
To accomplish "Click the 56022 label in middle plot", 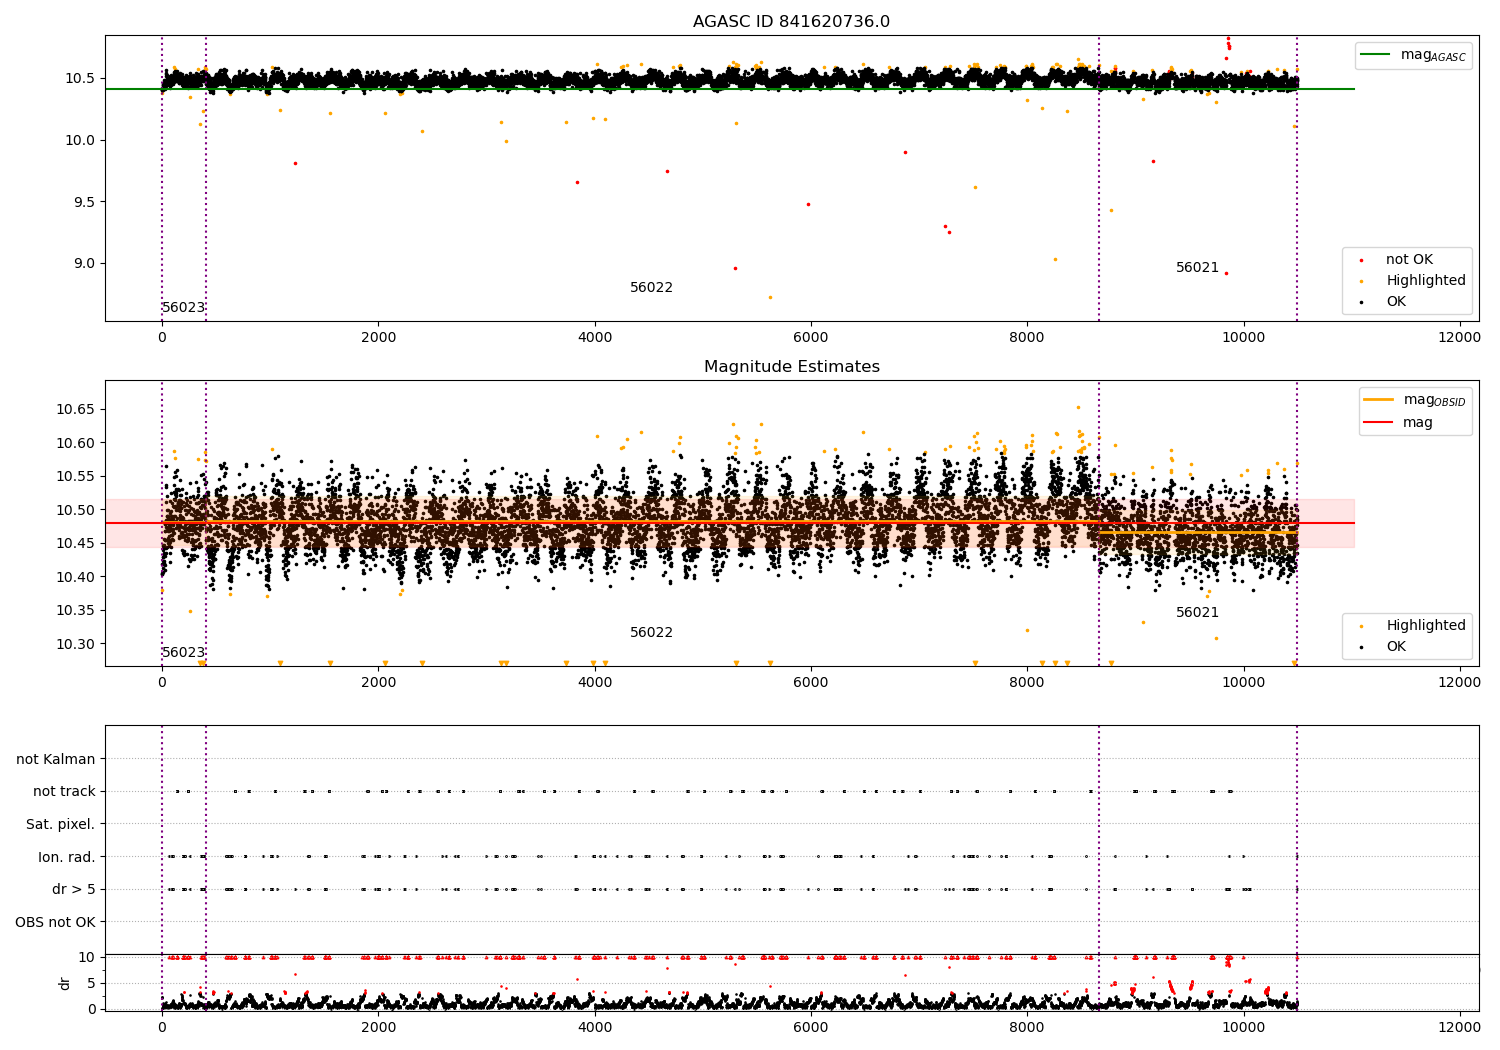I will (x=651, y=633).
